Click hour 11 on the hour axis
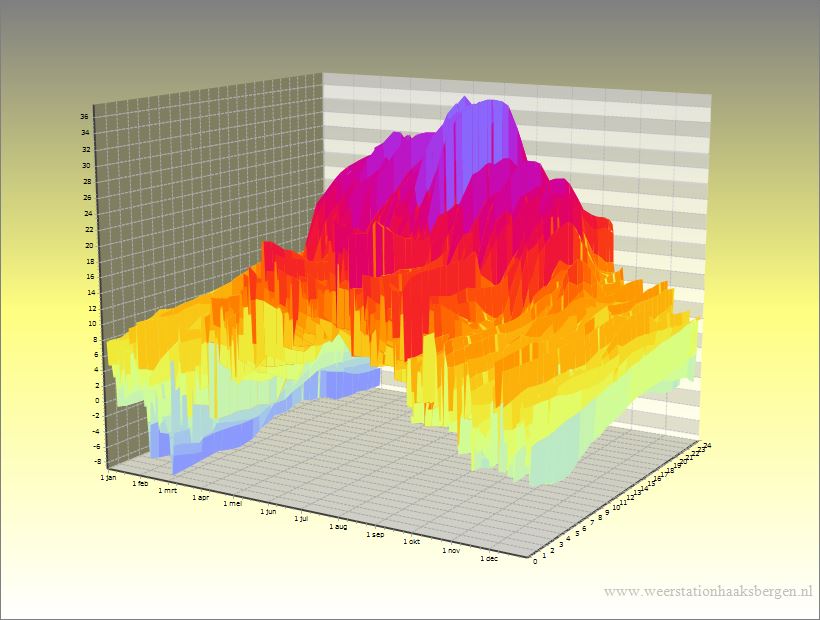The height and width of the screenshot is (620, 820). [624, 503]
